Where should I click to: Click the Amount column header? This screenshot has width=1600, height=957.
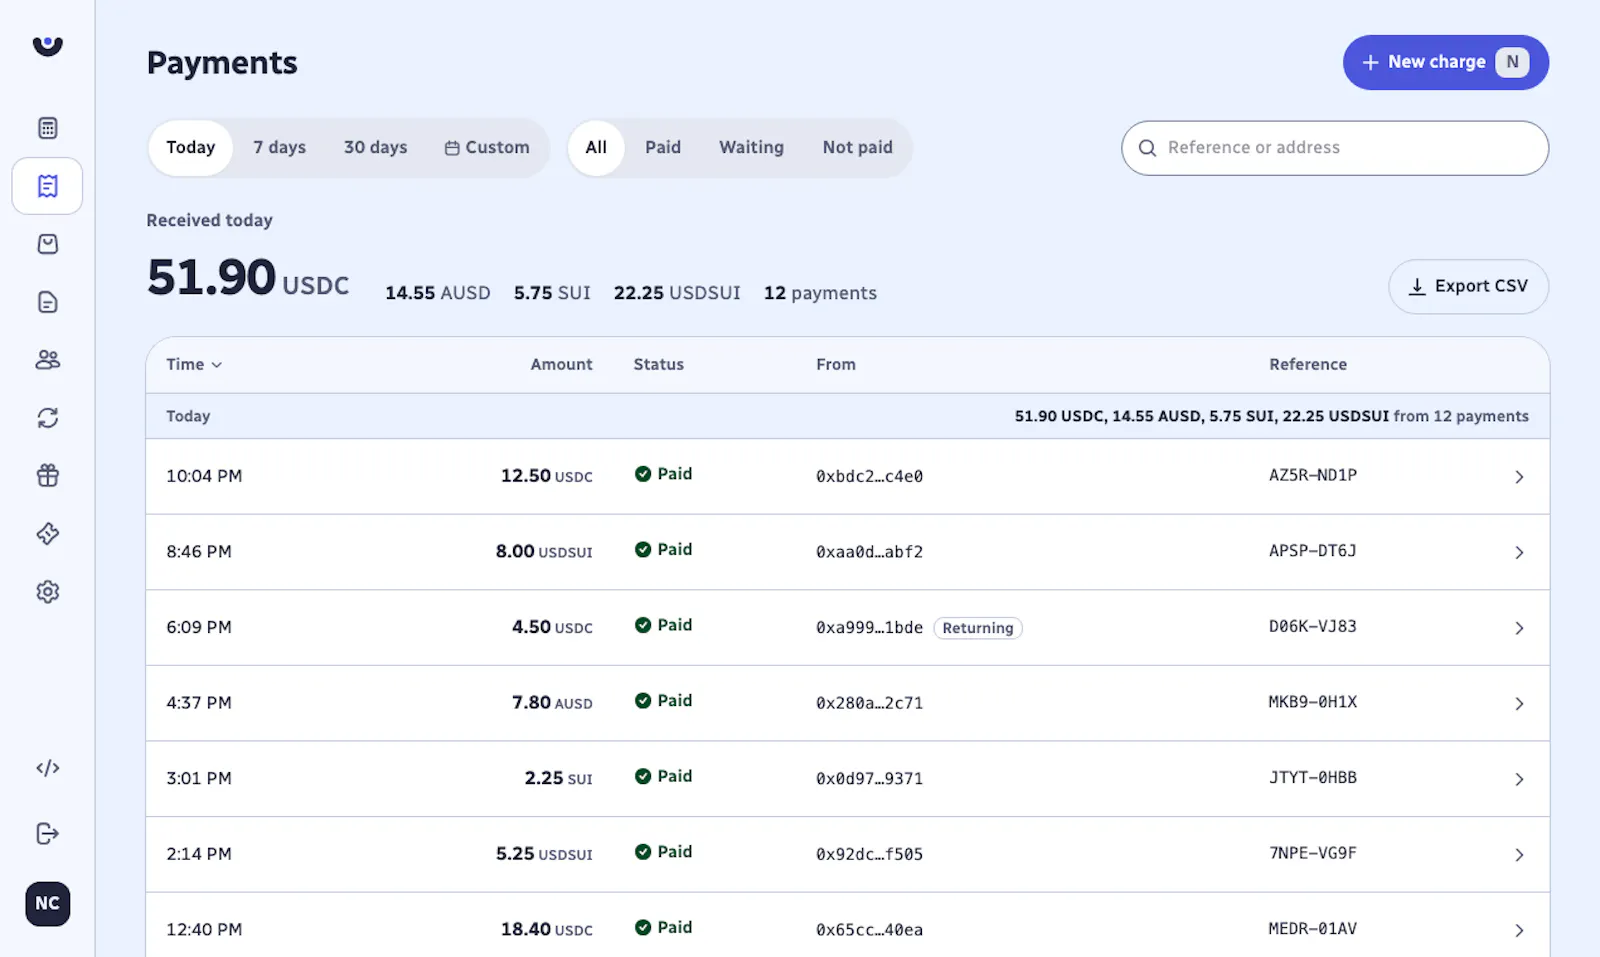(561, 365)
